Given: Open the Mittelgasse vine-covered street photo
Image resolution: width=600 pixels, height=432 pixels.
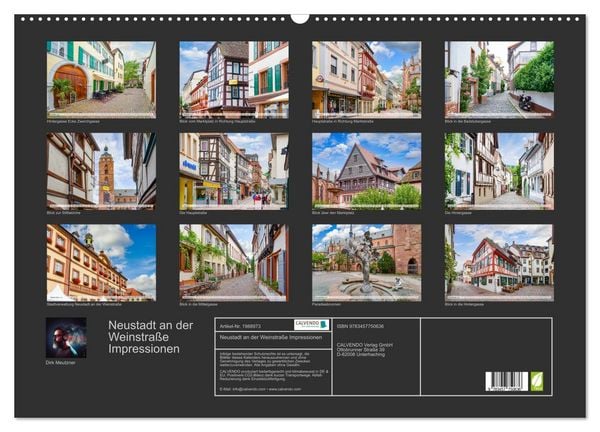Looking at the screenshot, I should click(x=234, y=262).
